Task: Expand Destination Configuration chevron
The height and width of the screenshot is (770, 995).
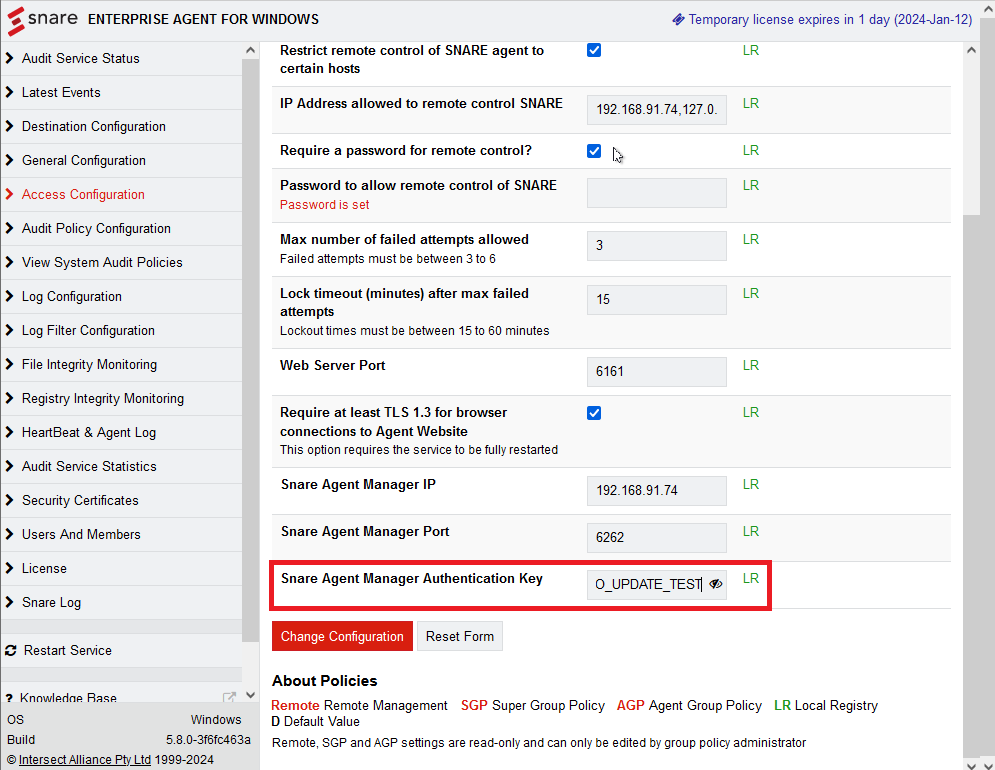Action: (x=10, y=126)
